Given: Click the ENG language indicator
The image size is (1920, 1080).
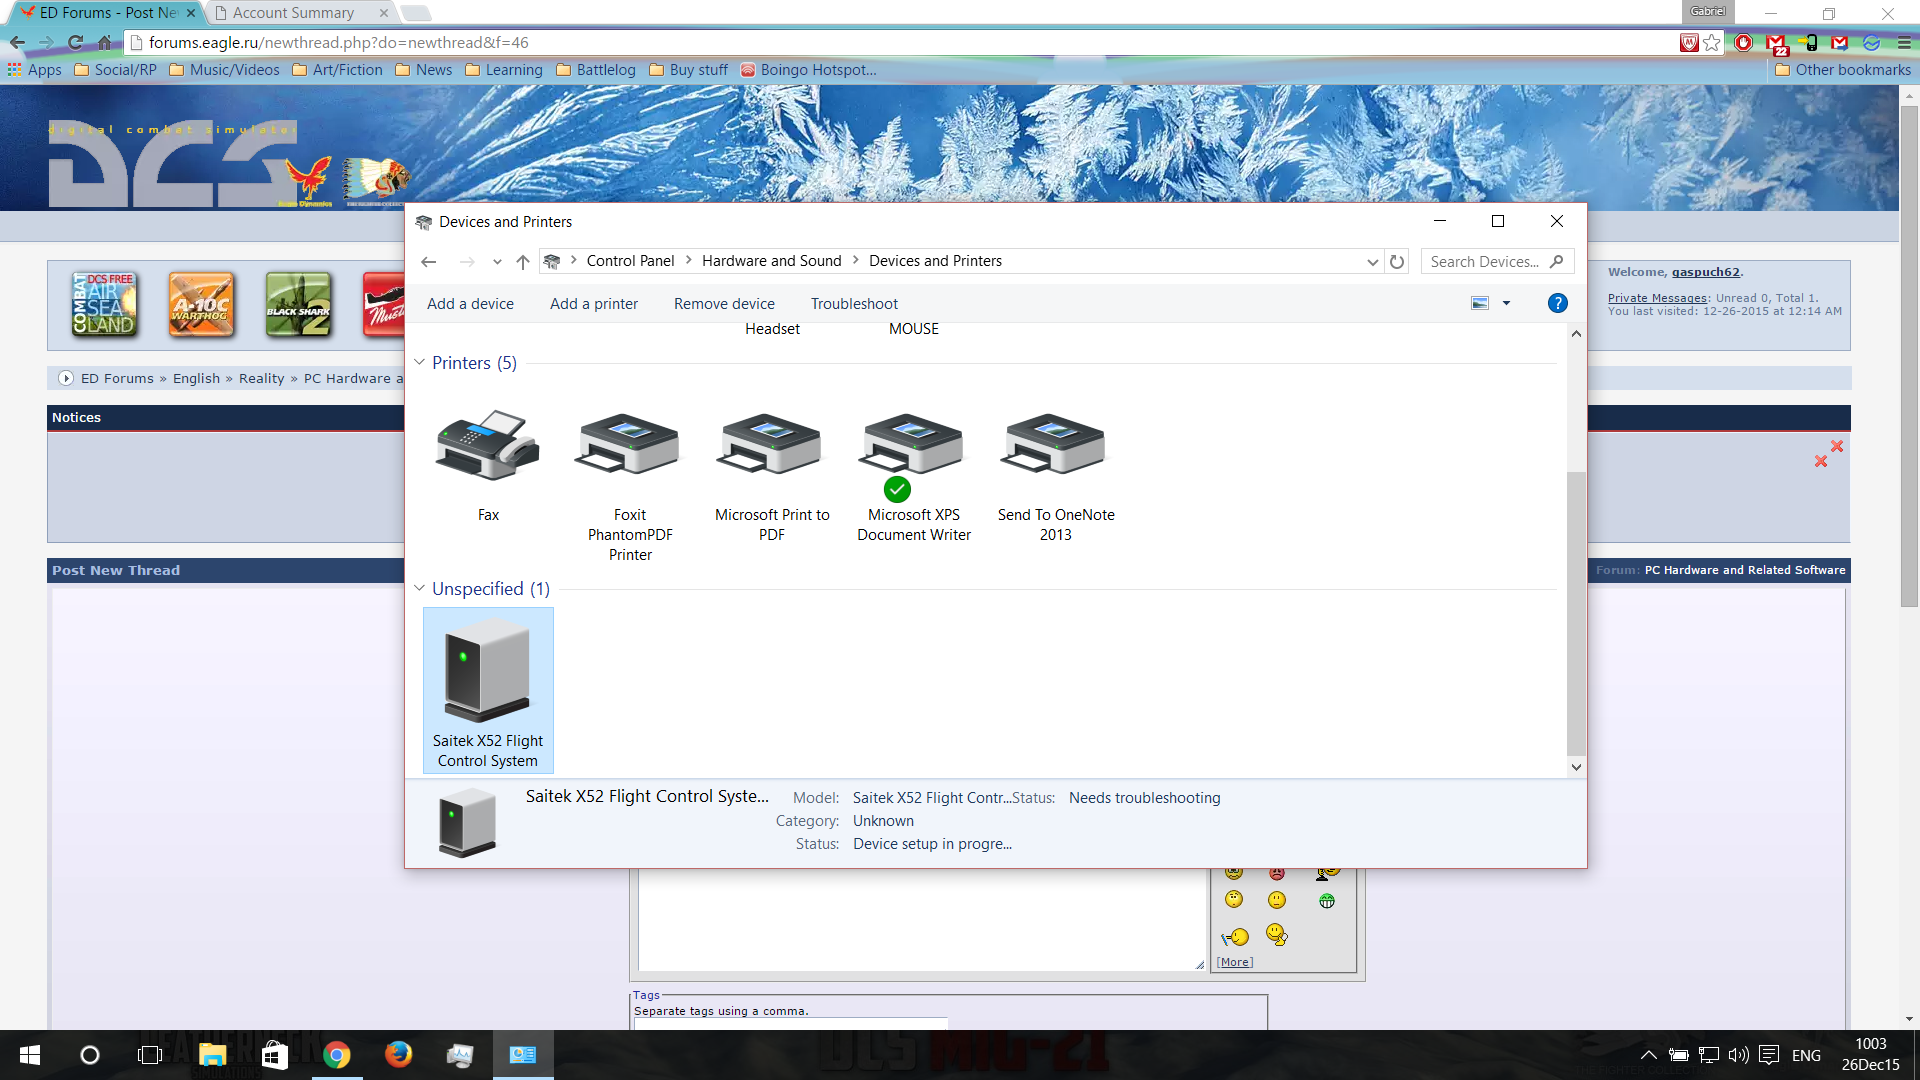Looking at the screenshot, I should 1806,1055.
